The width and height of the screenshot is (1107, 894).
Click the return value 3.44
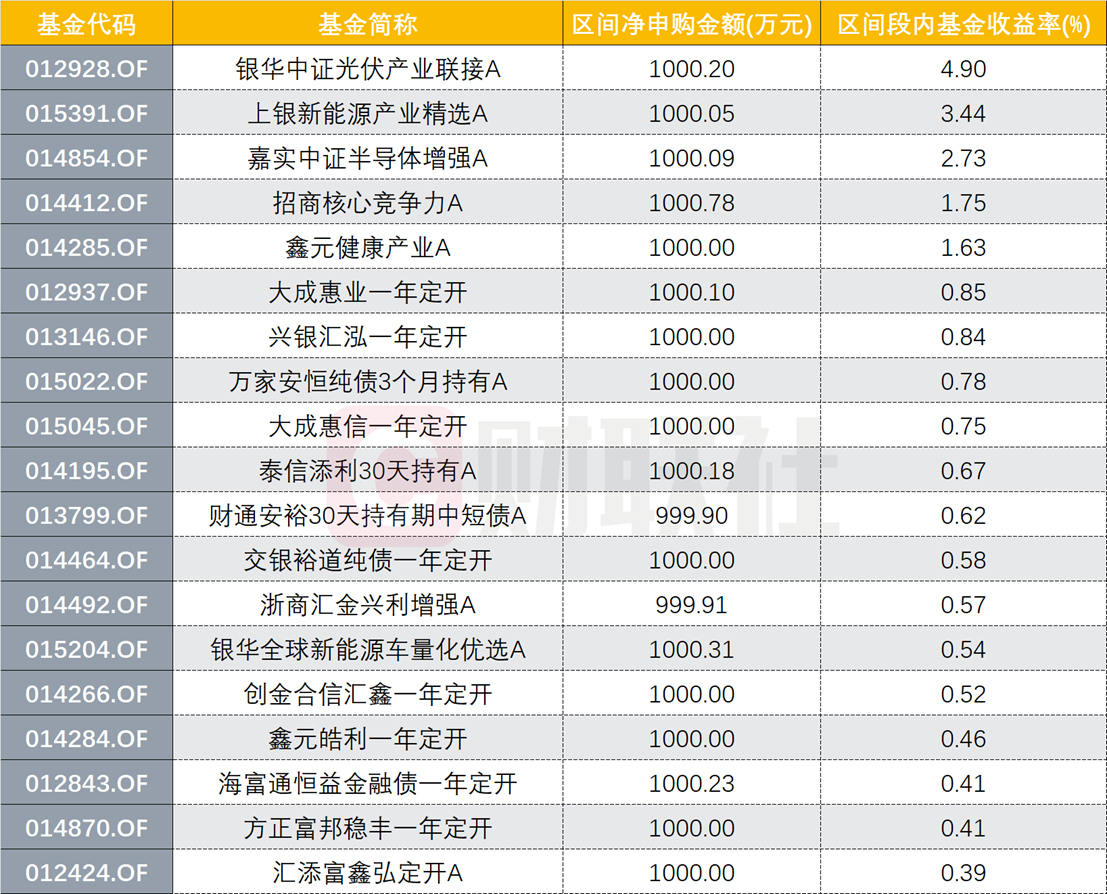964,114
